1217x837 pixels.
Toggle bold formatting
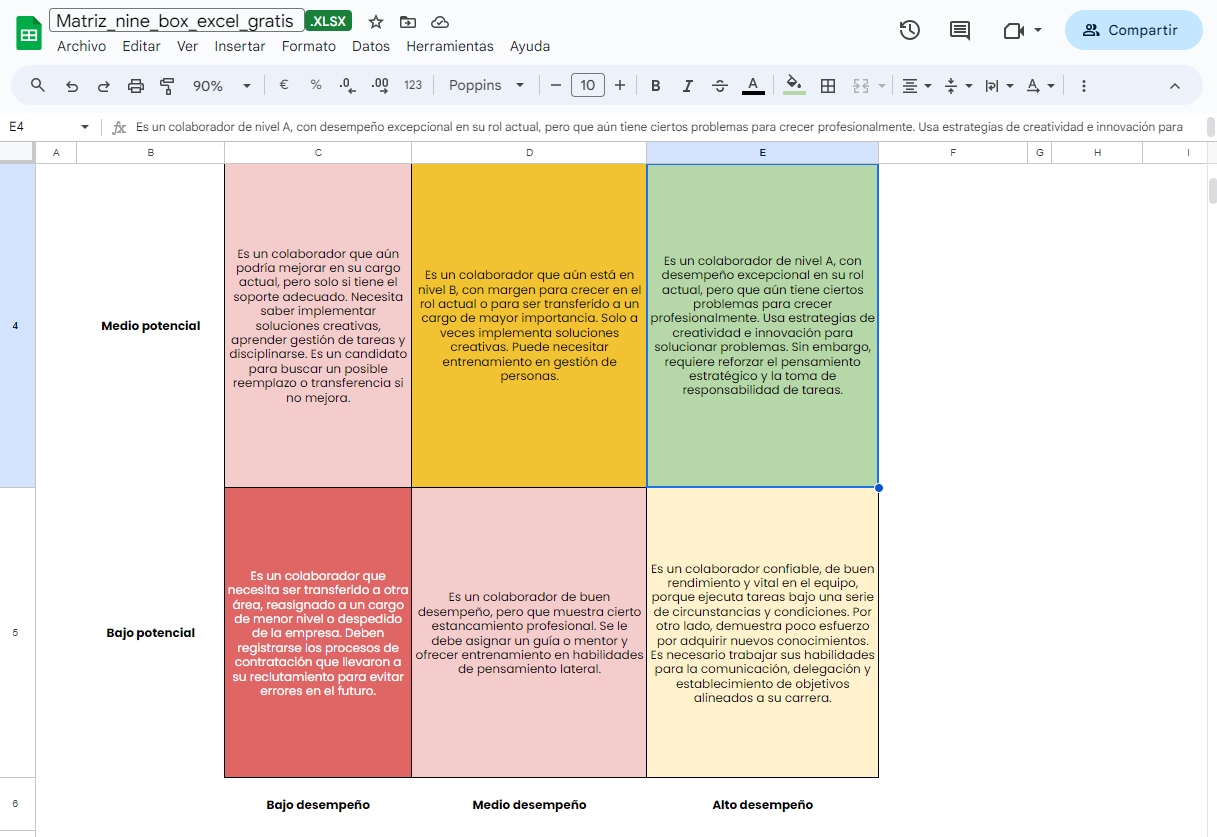pos(655,85)
